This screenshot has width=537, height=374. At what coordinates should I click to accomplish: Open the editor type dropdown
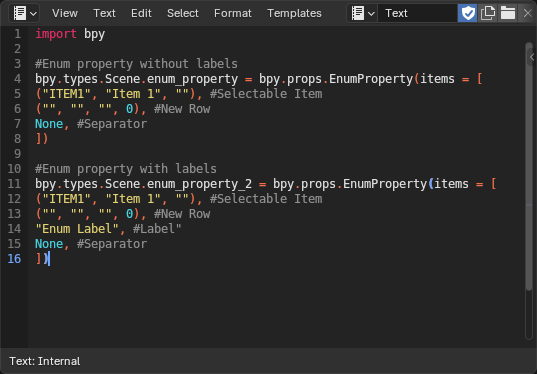[x=24, y=13]
